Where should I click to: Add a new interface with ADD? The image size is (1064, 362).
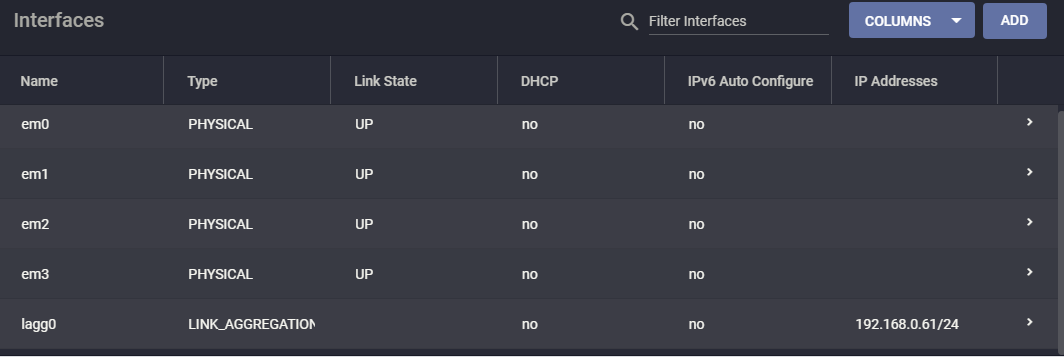tap(1014, 20)
